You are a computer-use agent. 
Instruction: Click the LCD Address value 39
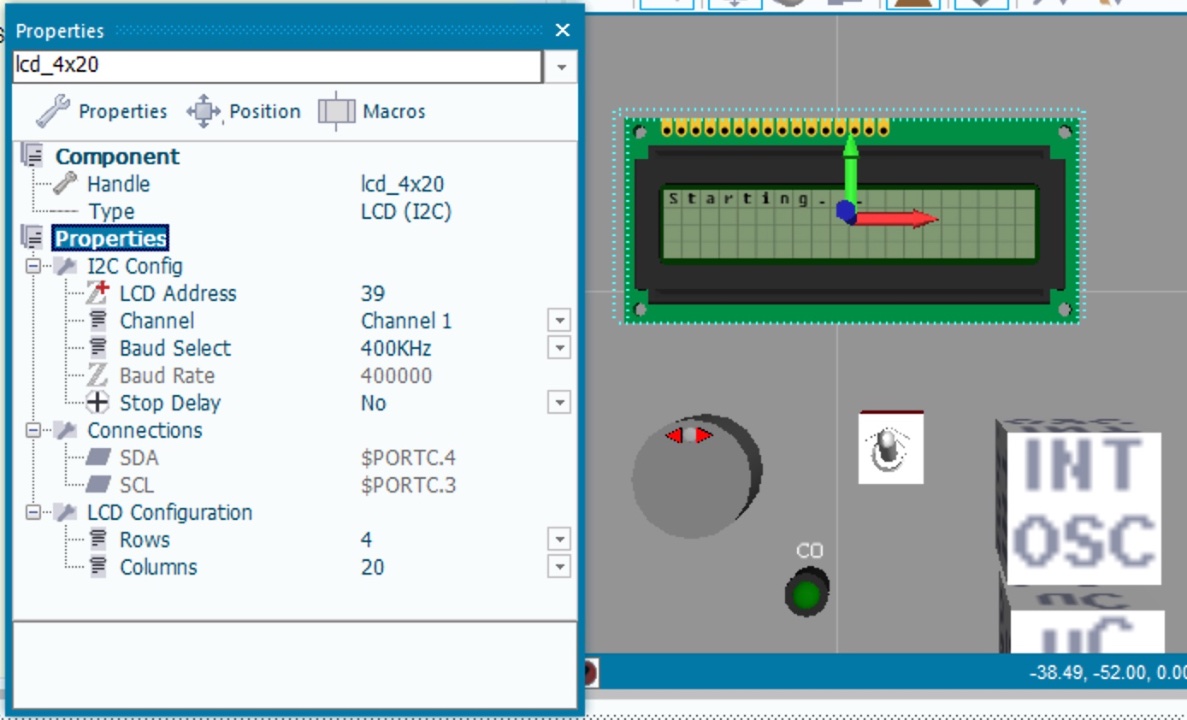(x=373, y=294)
